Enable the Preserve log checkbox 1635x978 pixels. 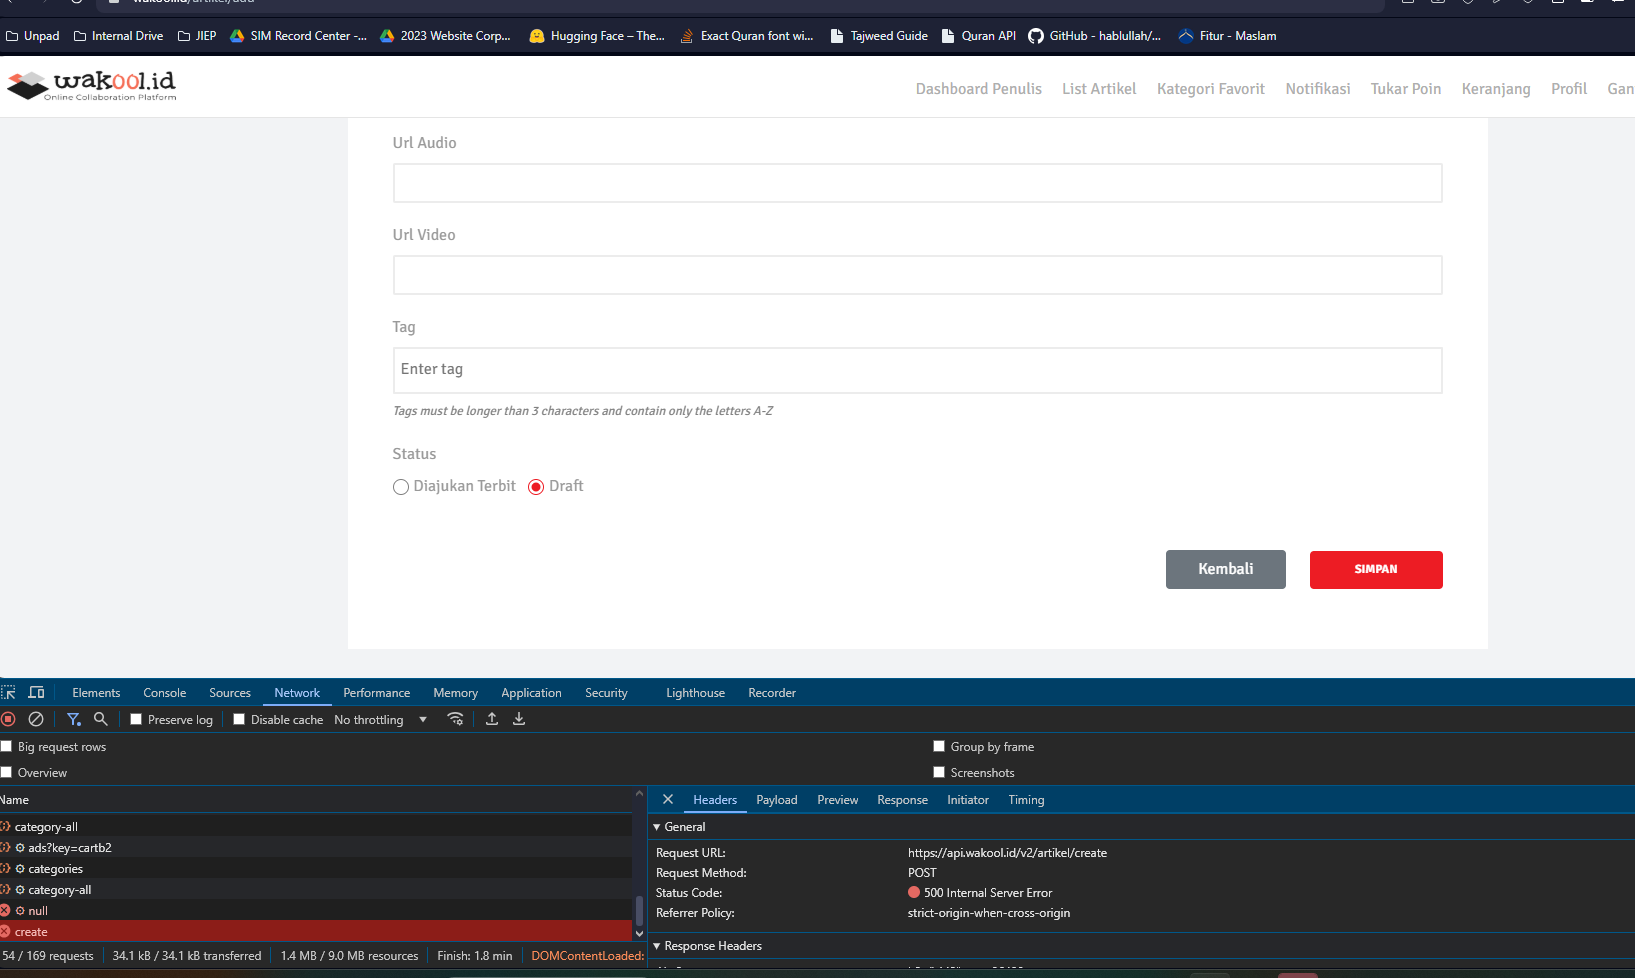[136, 719]
